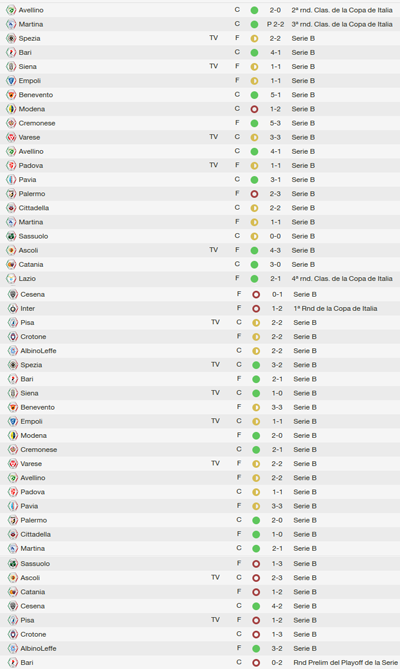400x670 pixels.
Task: Open the 4ª rnd. Clas. de la Copa de Italia link
Action: (342, 279)
